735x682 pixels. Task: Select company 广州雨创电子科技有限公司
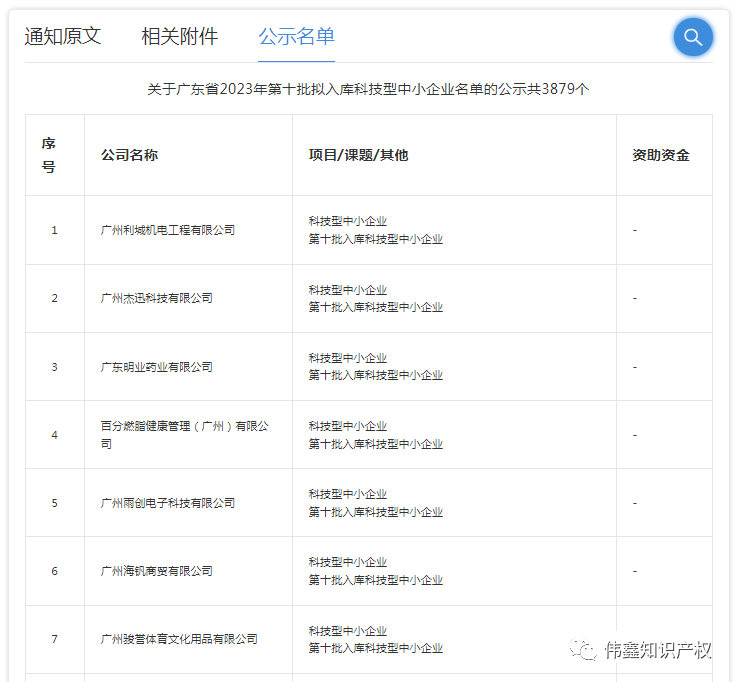(168, 503)
